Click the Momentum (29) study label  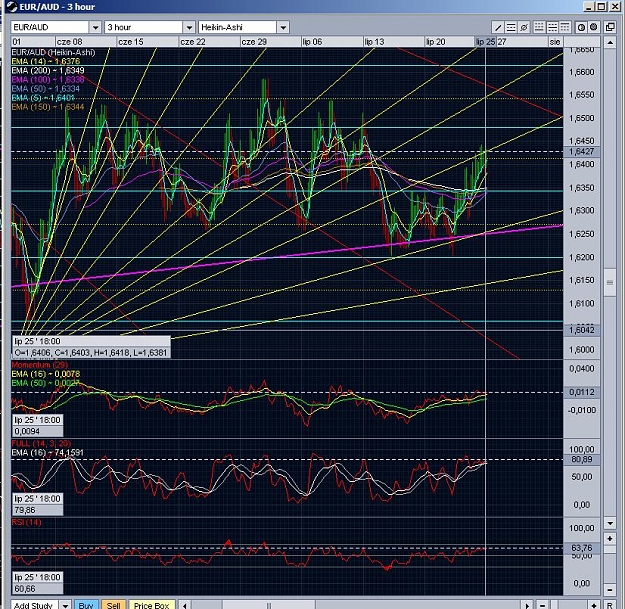[40, 365]
